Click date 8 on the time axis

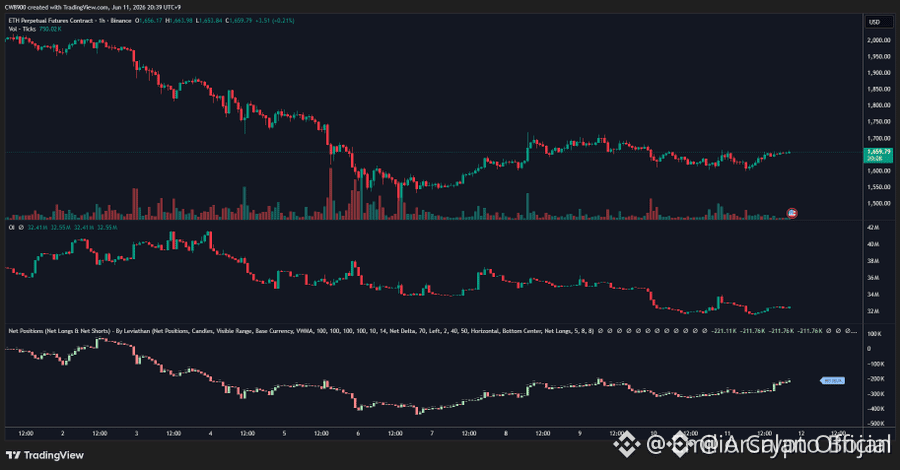[x=506, y=433]
